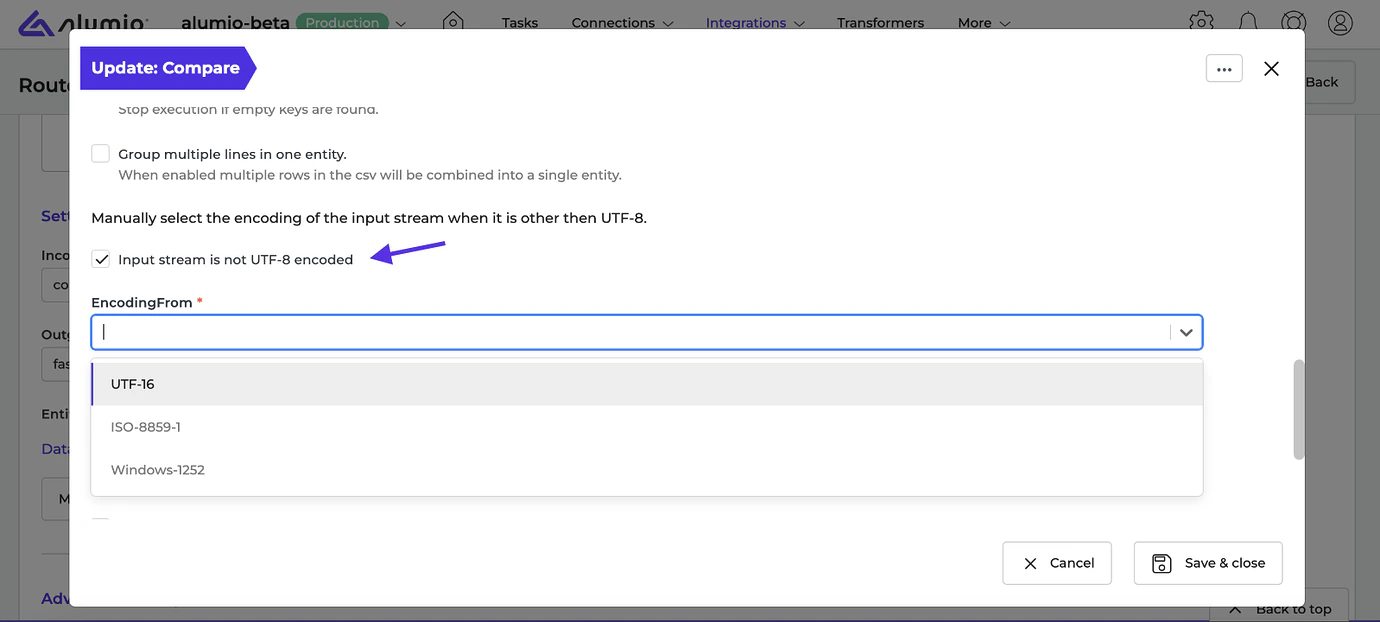Toggle Group multiple lines in one entity
Image resolution: width=1380 pixels, height=622 pixels.
point(100,154)
